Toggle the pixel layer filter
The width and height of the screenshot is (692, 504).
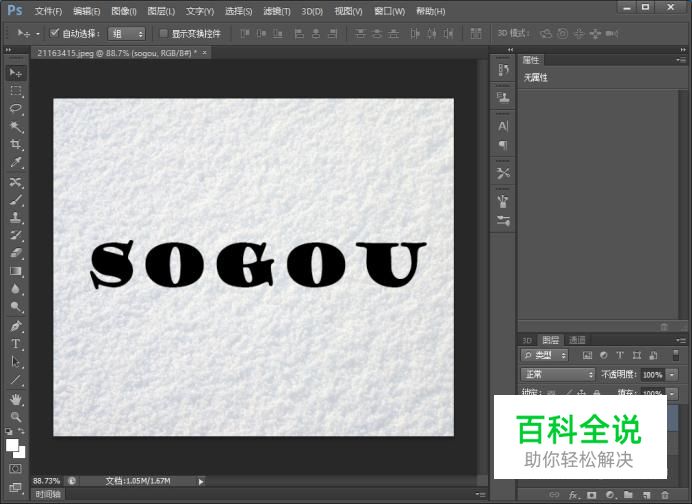(587, 355)
